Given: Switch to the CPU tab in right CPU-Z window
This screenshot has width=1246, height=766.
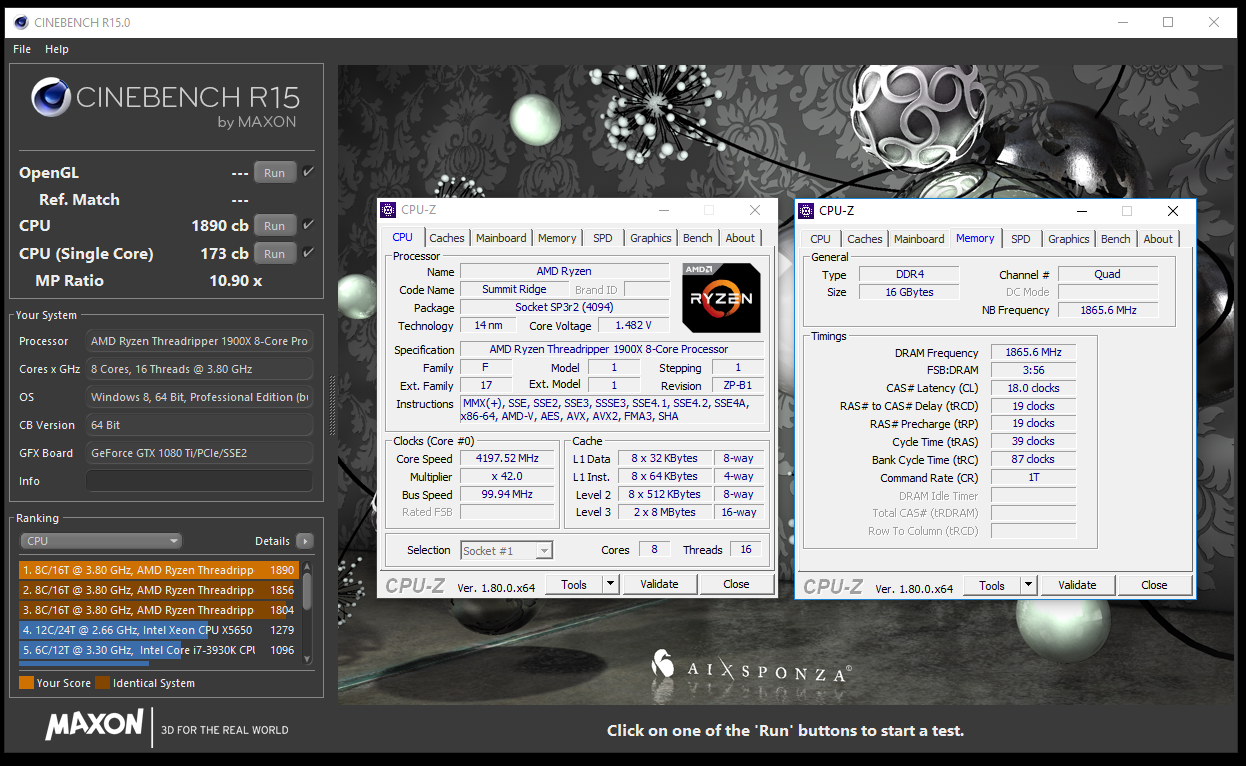Looking at the screenshot, I should click(820, 239).
